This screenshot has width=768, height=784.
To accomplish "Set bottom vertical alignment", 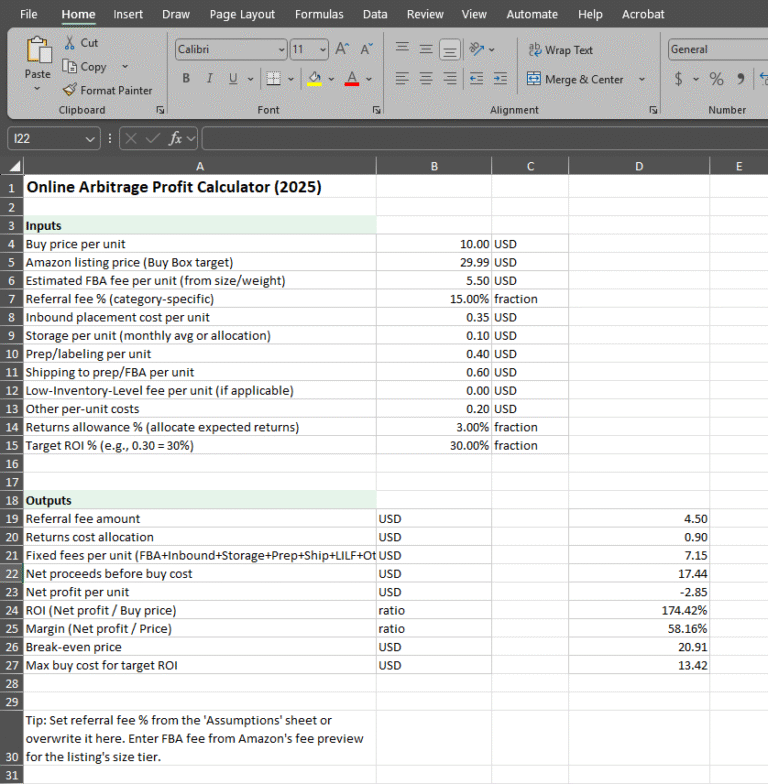I will click(x=450, y=50).
